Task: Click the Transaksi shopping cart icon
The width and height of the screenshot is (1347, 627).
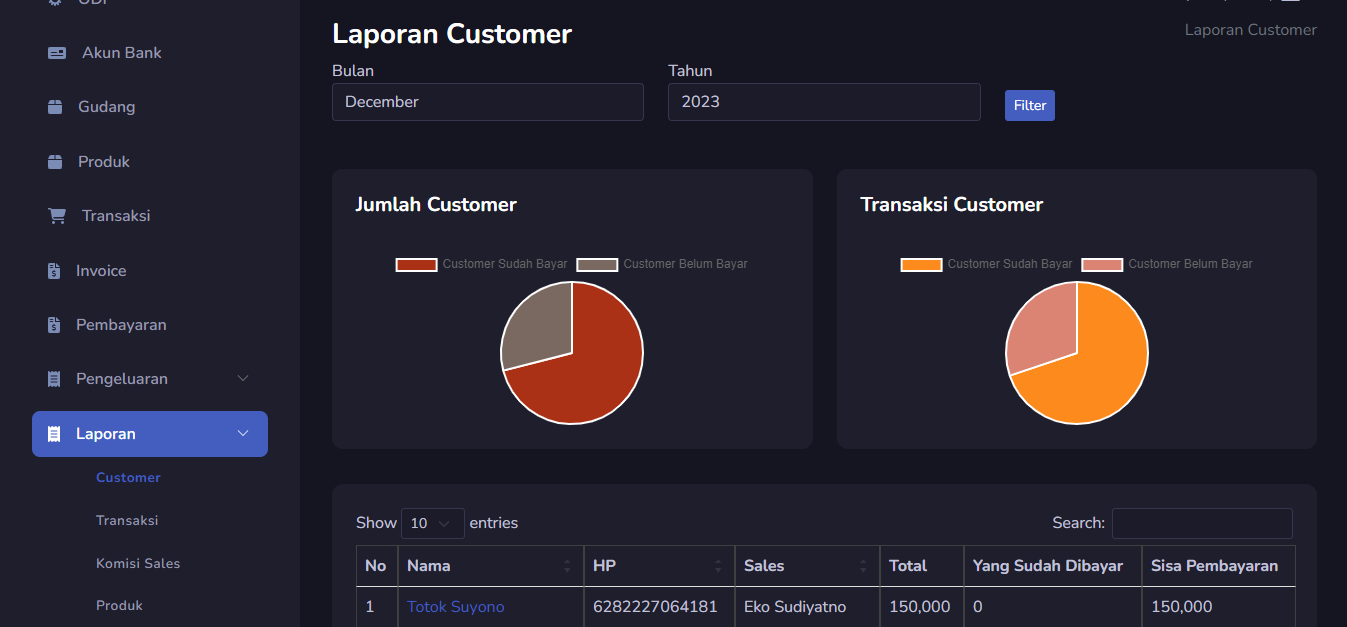Action: pyautogui.click(x=57, y=216)
